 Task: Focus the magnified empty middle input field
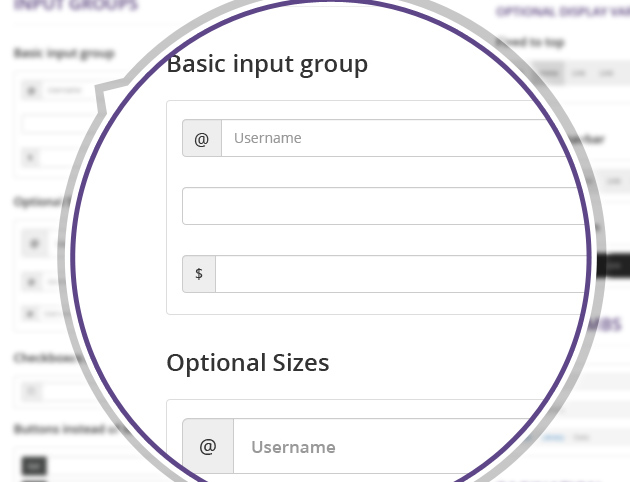tap(384, 206)
